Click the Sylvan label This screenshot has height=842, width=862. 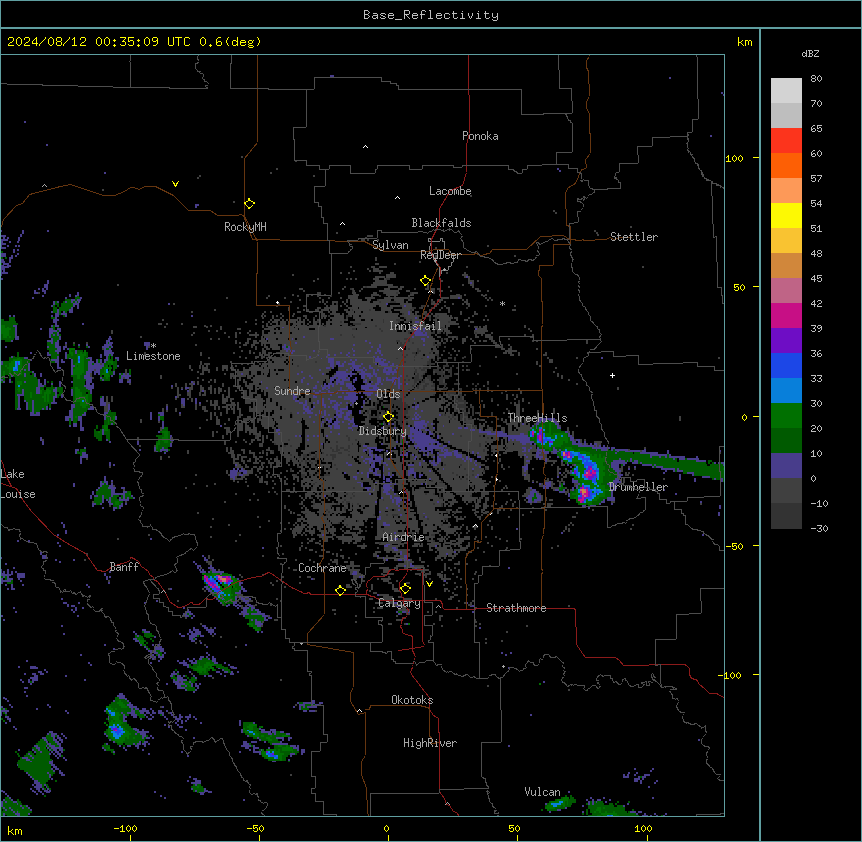pyautogui.click(x=390, y=245)
